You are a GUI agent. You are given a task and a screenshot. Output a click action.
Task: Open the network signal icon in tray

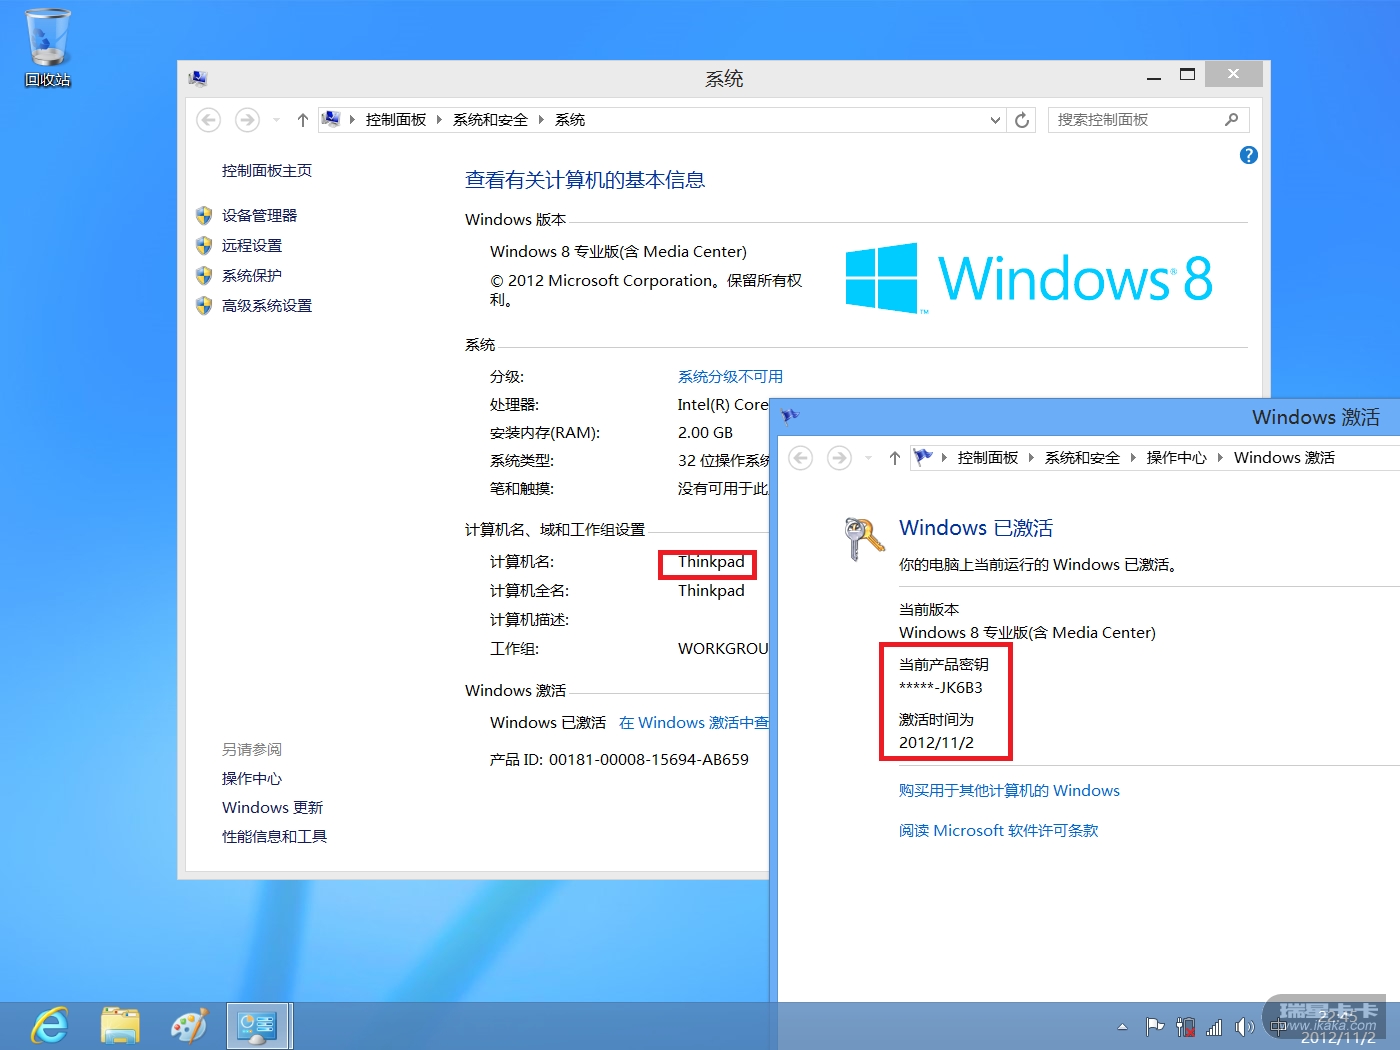(1214, 1026)
